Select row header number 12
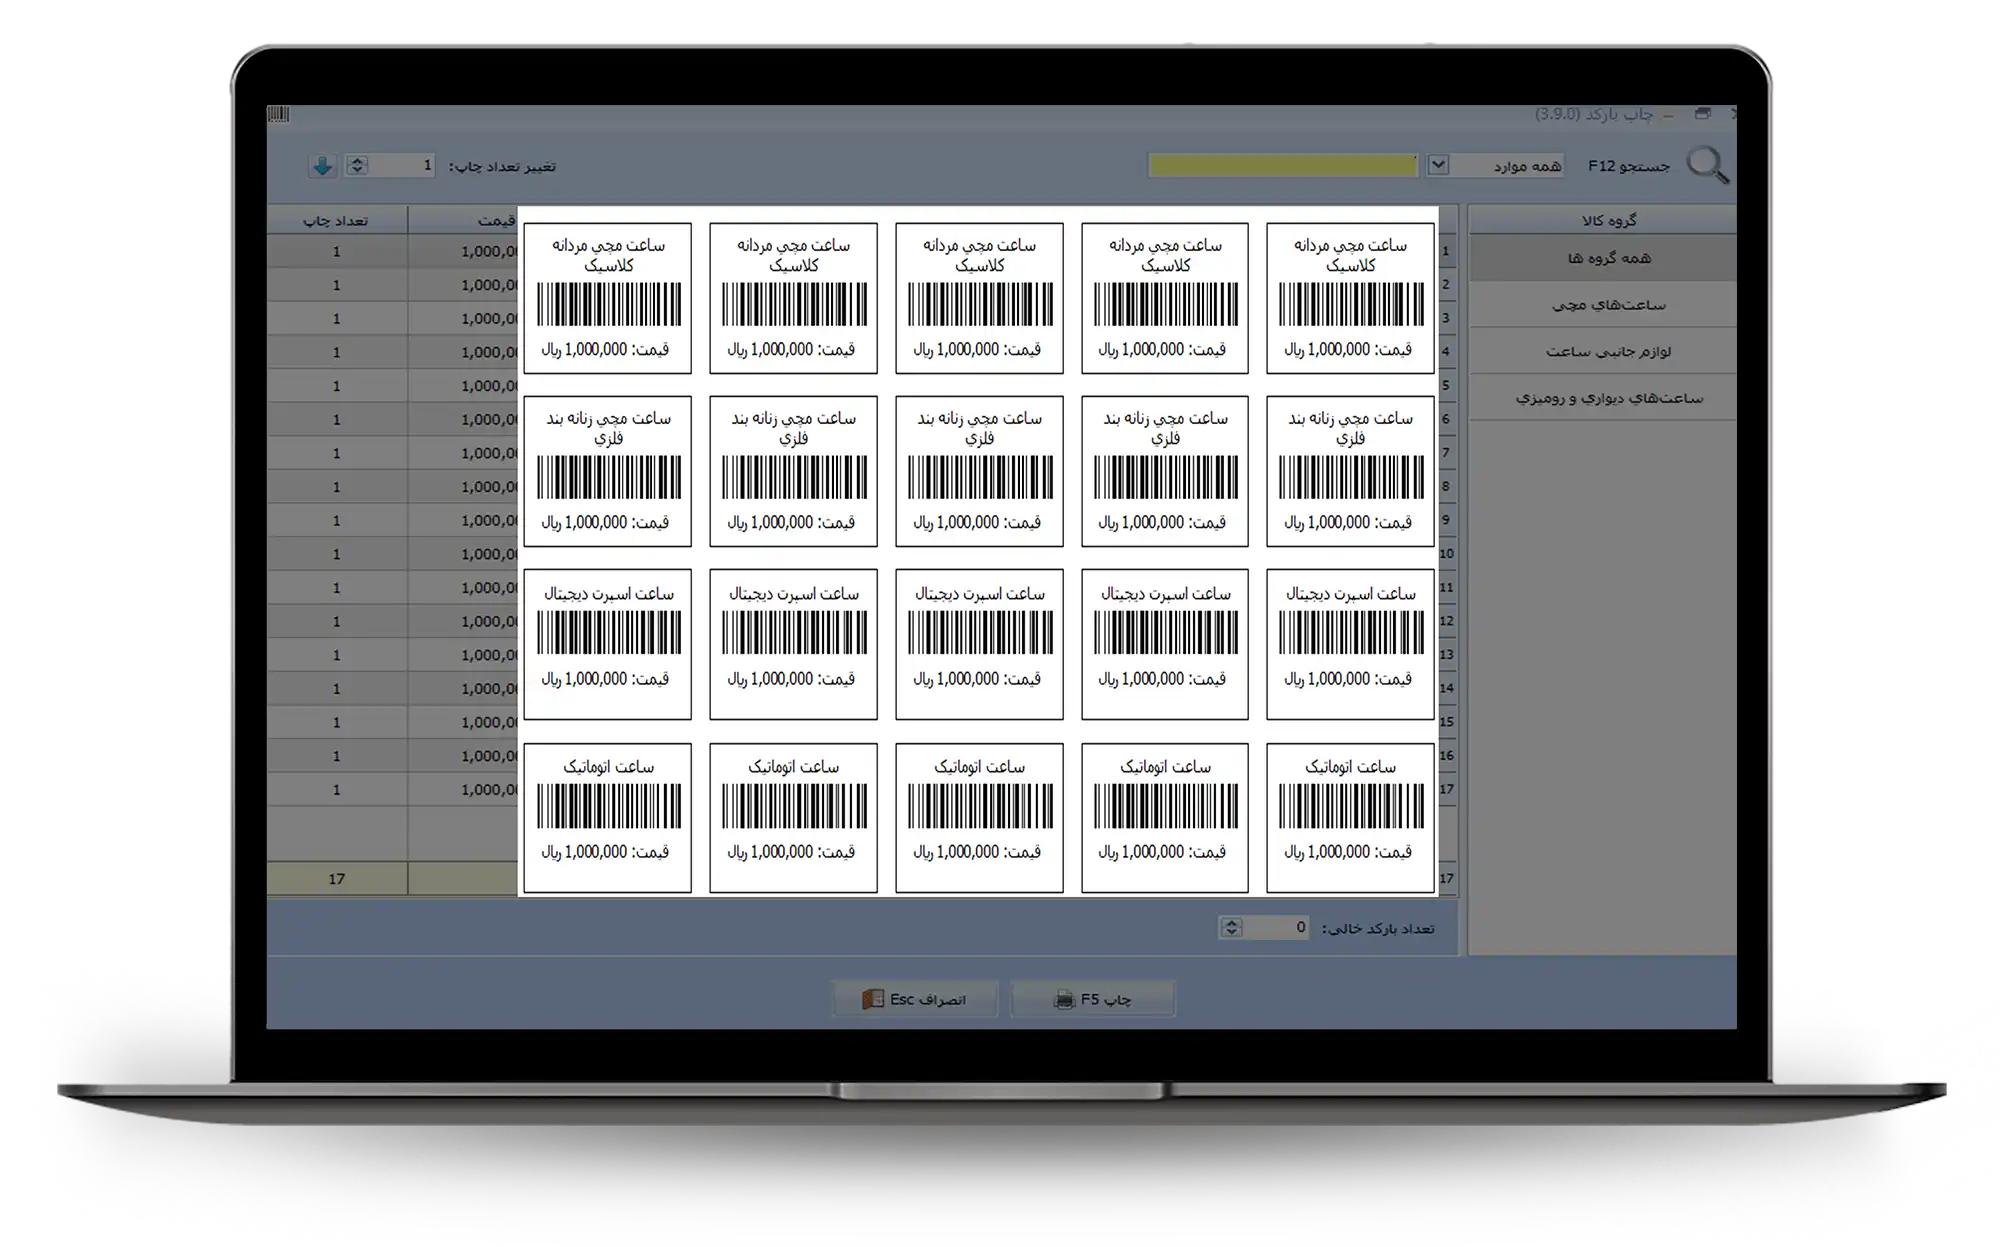The image size is (2000, 1247). (1447, 621)
